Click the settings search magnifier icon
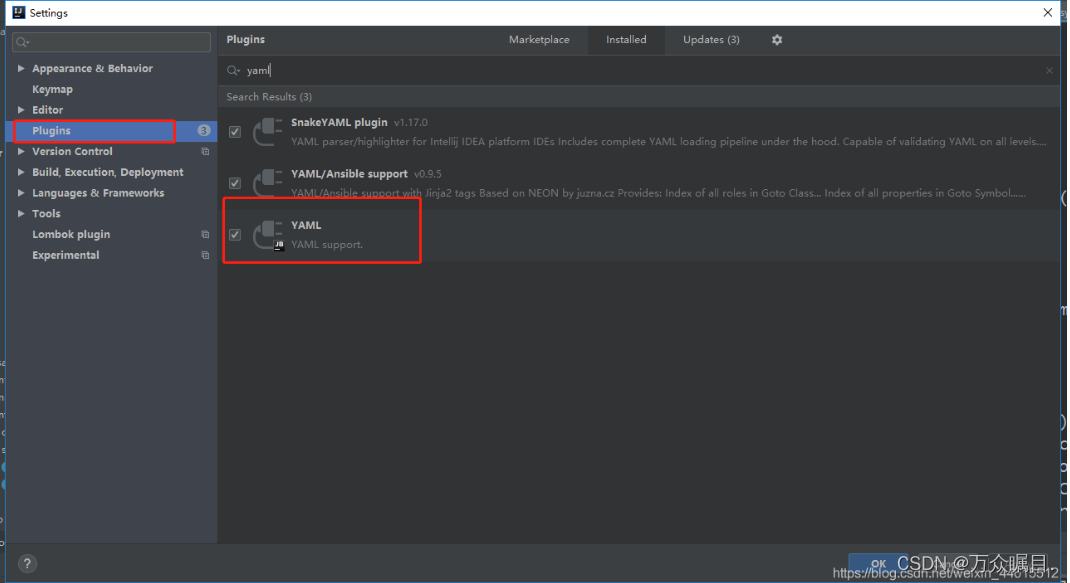This screenshot has width=1070, height=583. point(23,42)
